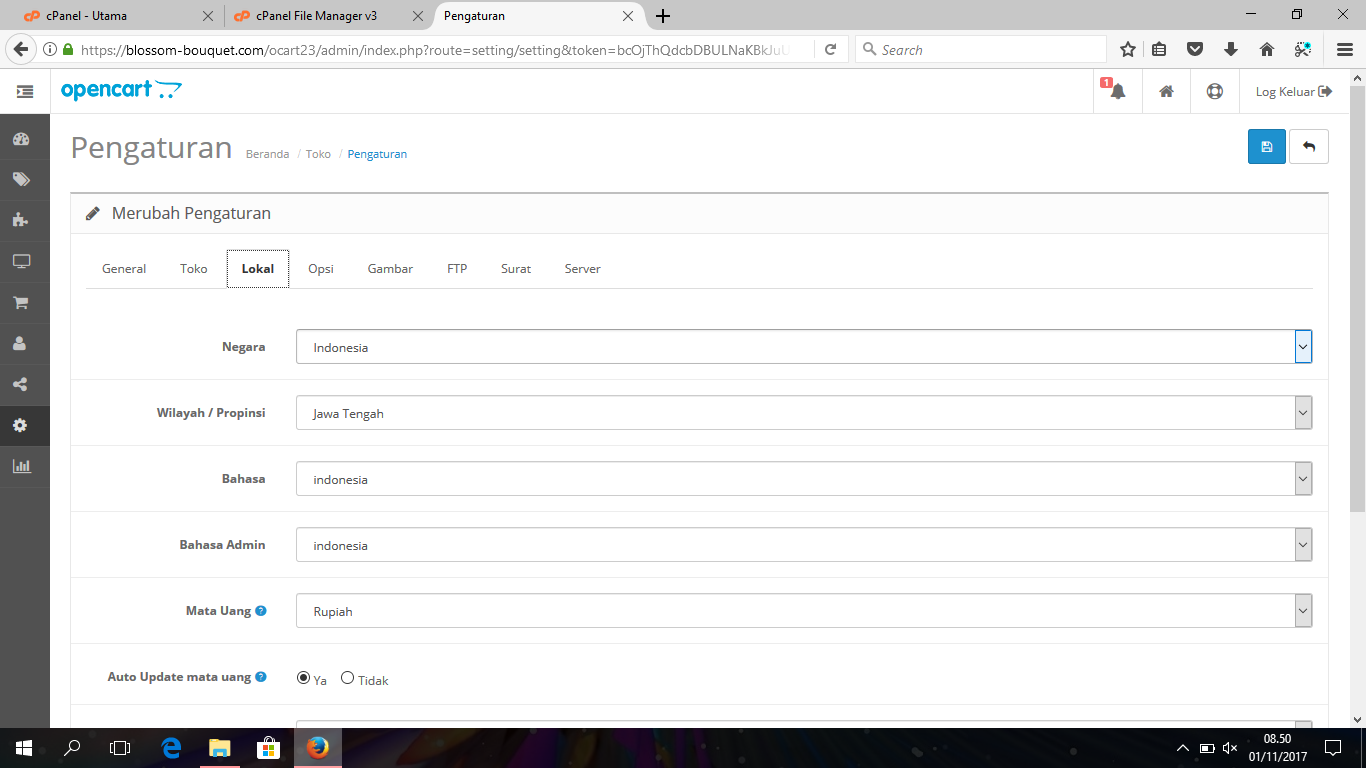Reload the page with refresh icon
Image resolution: width=1366 pixels, height=768 pixels.
[x=830, y=49]
